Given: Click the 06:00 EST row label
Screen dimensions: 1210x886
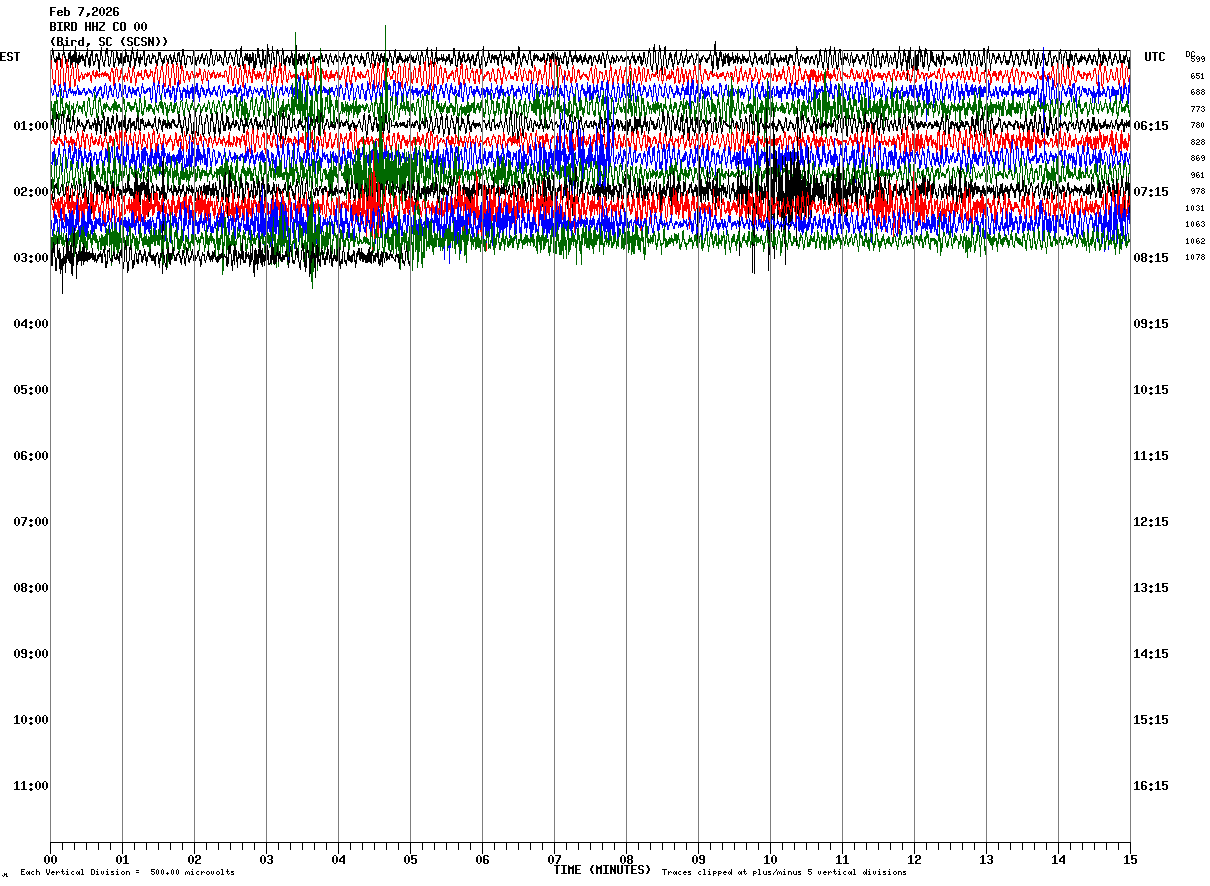Looking at the screenshot, I should tap(31, 456).
